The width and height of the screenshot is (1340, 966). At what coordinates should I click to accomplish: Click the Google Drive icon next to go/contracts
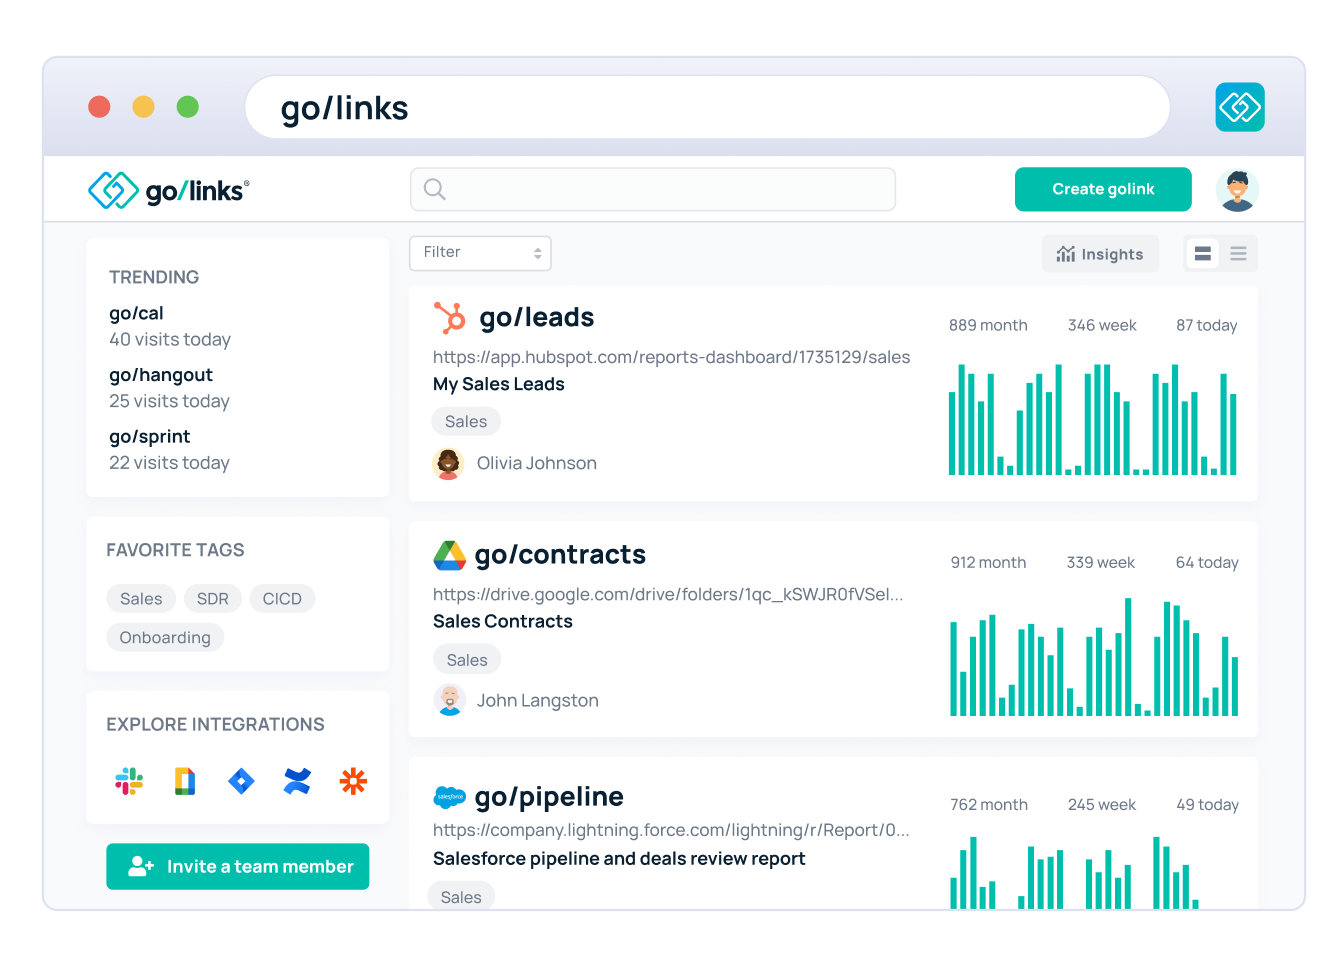coord(449,554)
